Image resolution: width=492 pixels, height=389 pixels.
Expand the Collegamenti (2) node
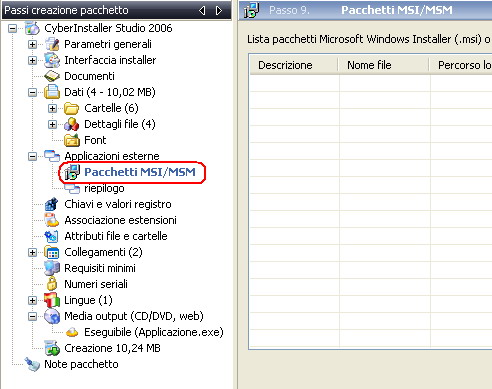click(x=32, y=252)
